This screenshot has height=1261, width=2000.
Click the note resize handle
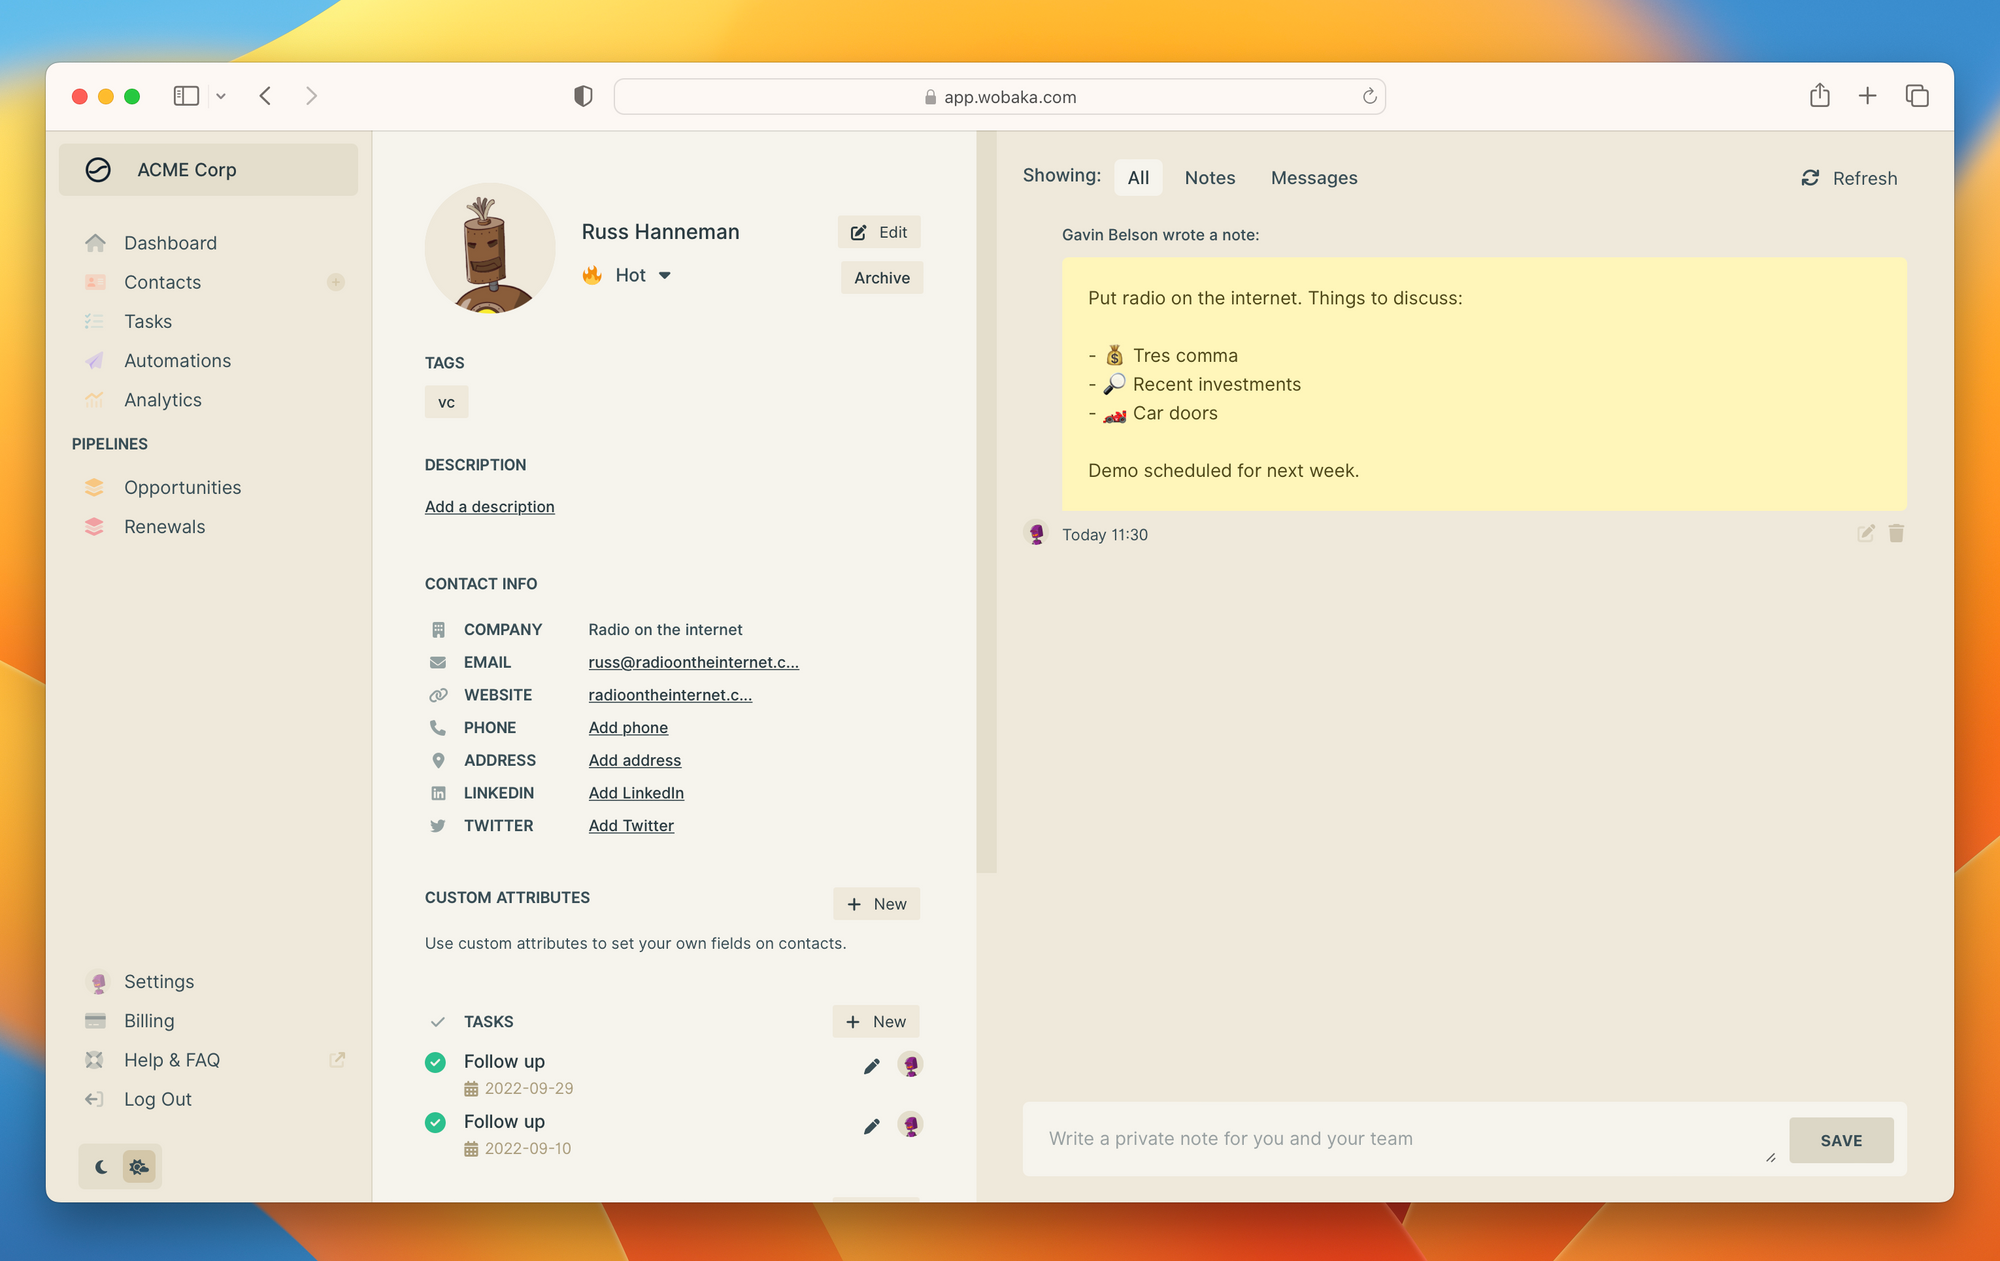[x=1770, y=1157]
